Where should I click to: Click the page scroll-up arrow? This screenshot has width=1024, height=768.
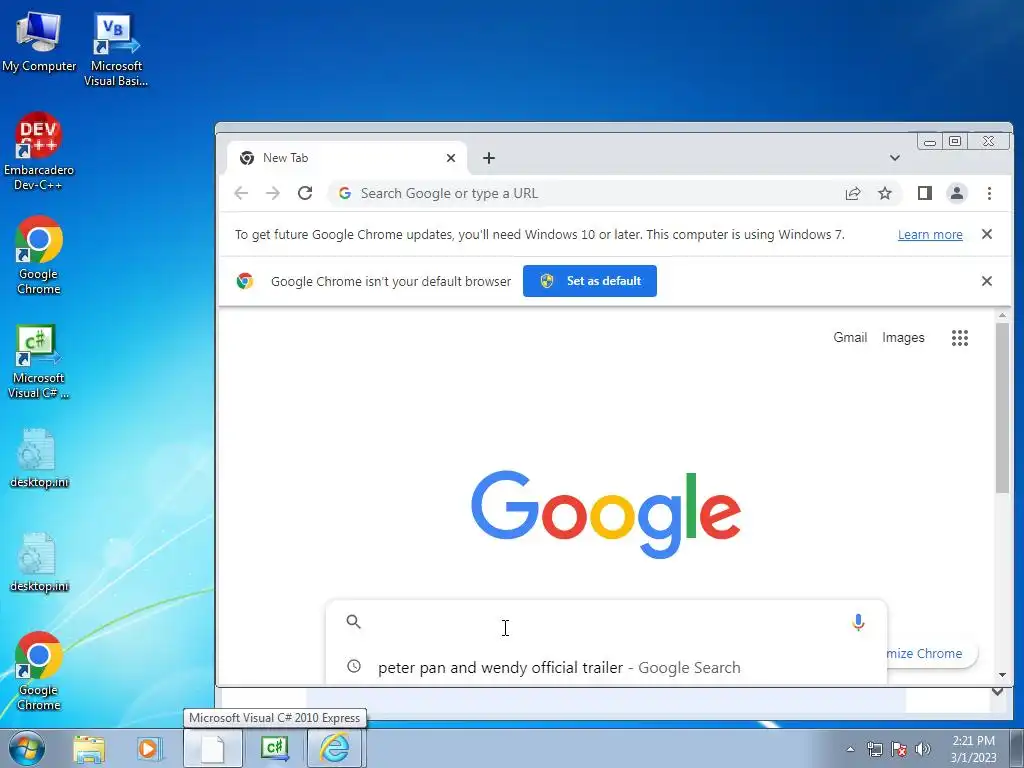click(1002, 316)
